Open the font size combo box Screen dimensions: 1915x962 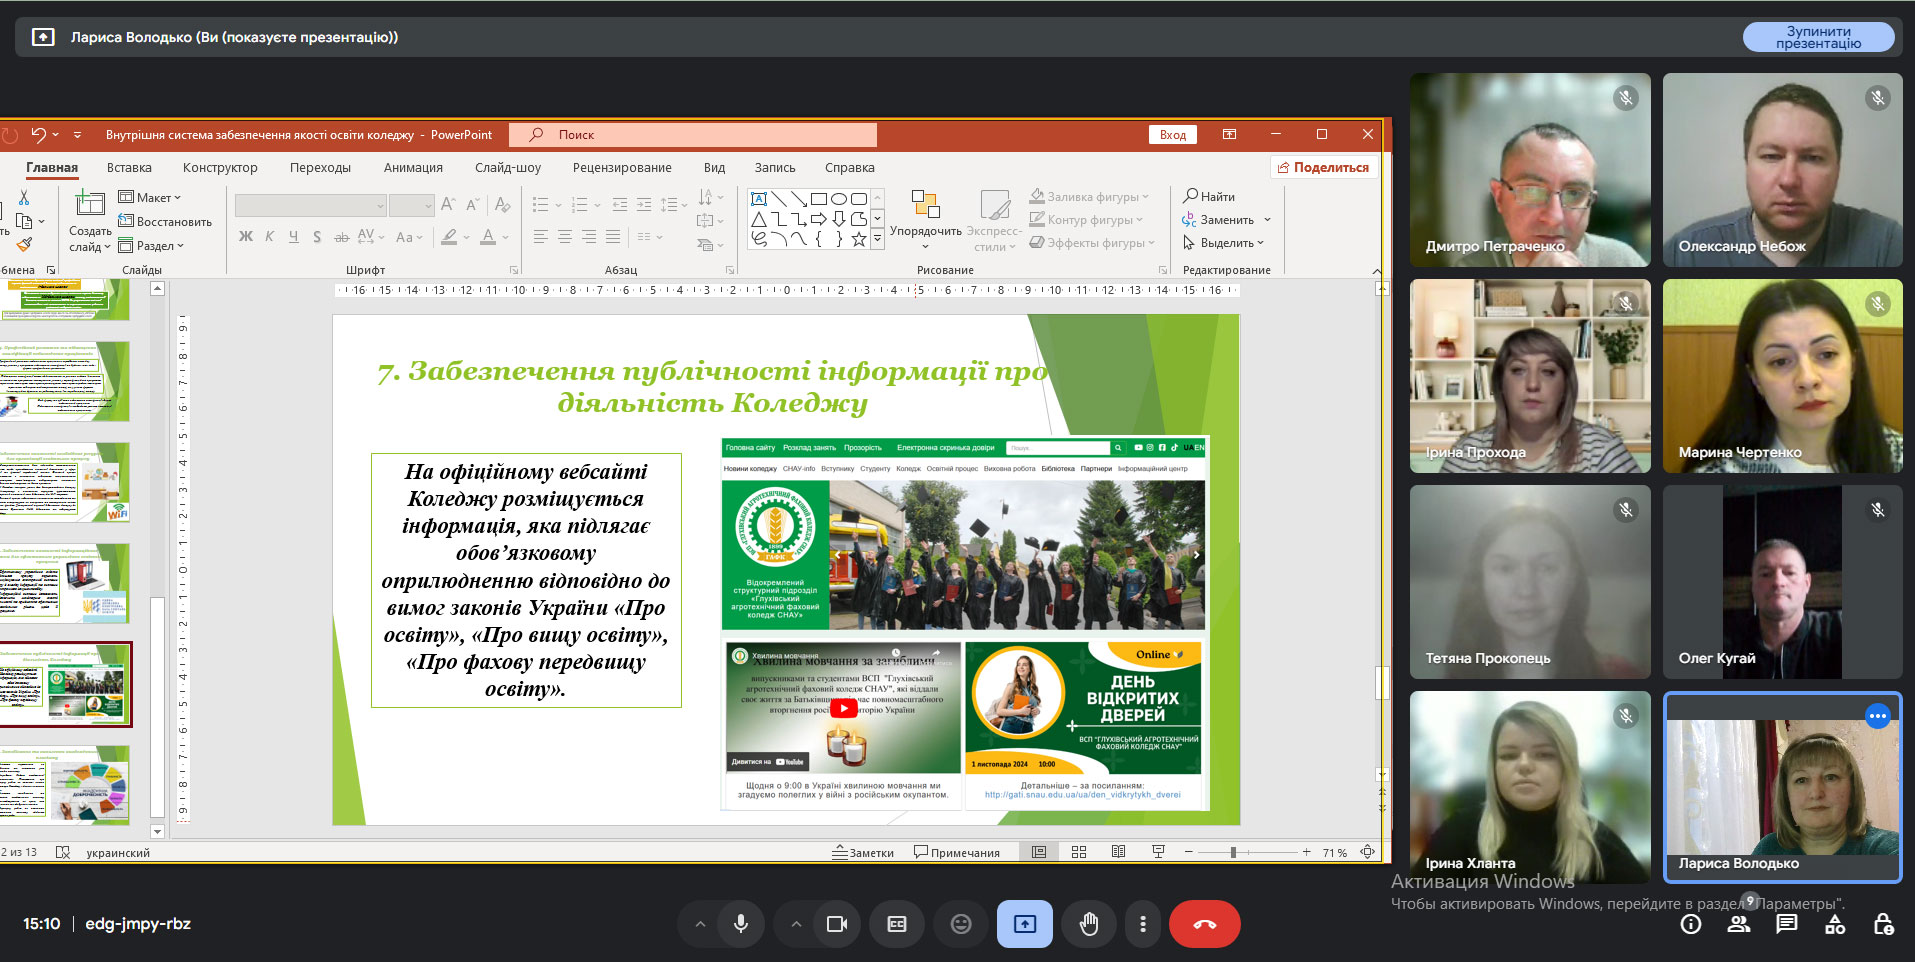coord(411,206)
